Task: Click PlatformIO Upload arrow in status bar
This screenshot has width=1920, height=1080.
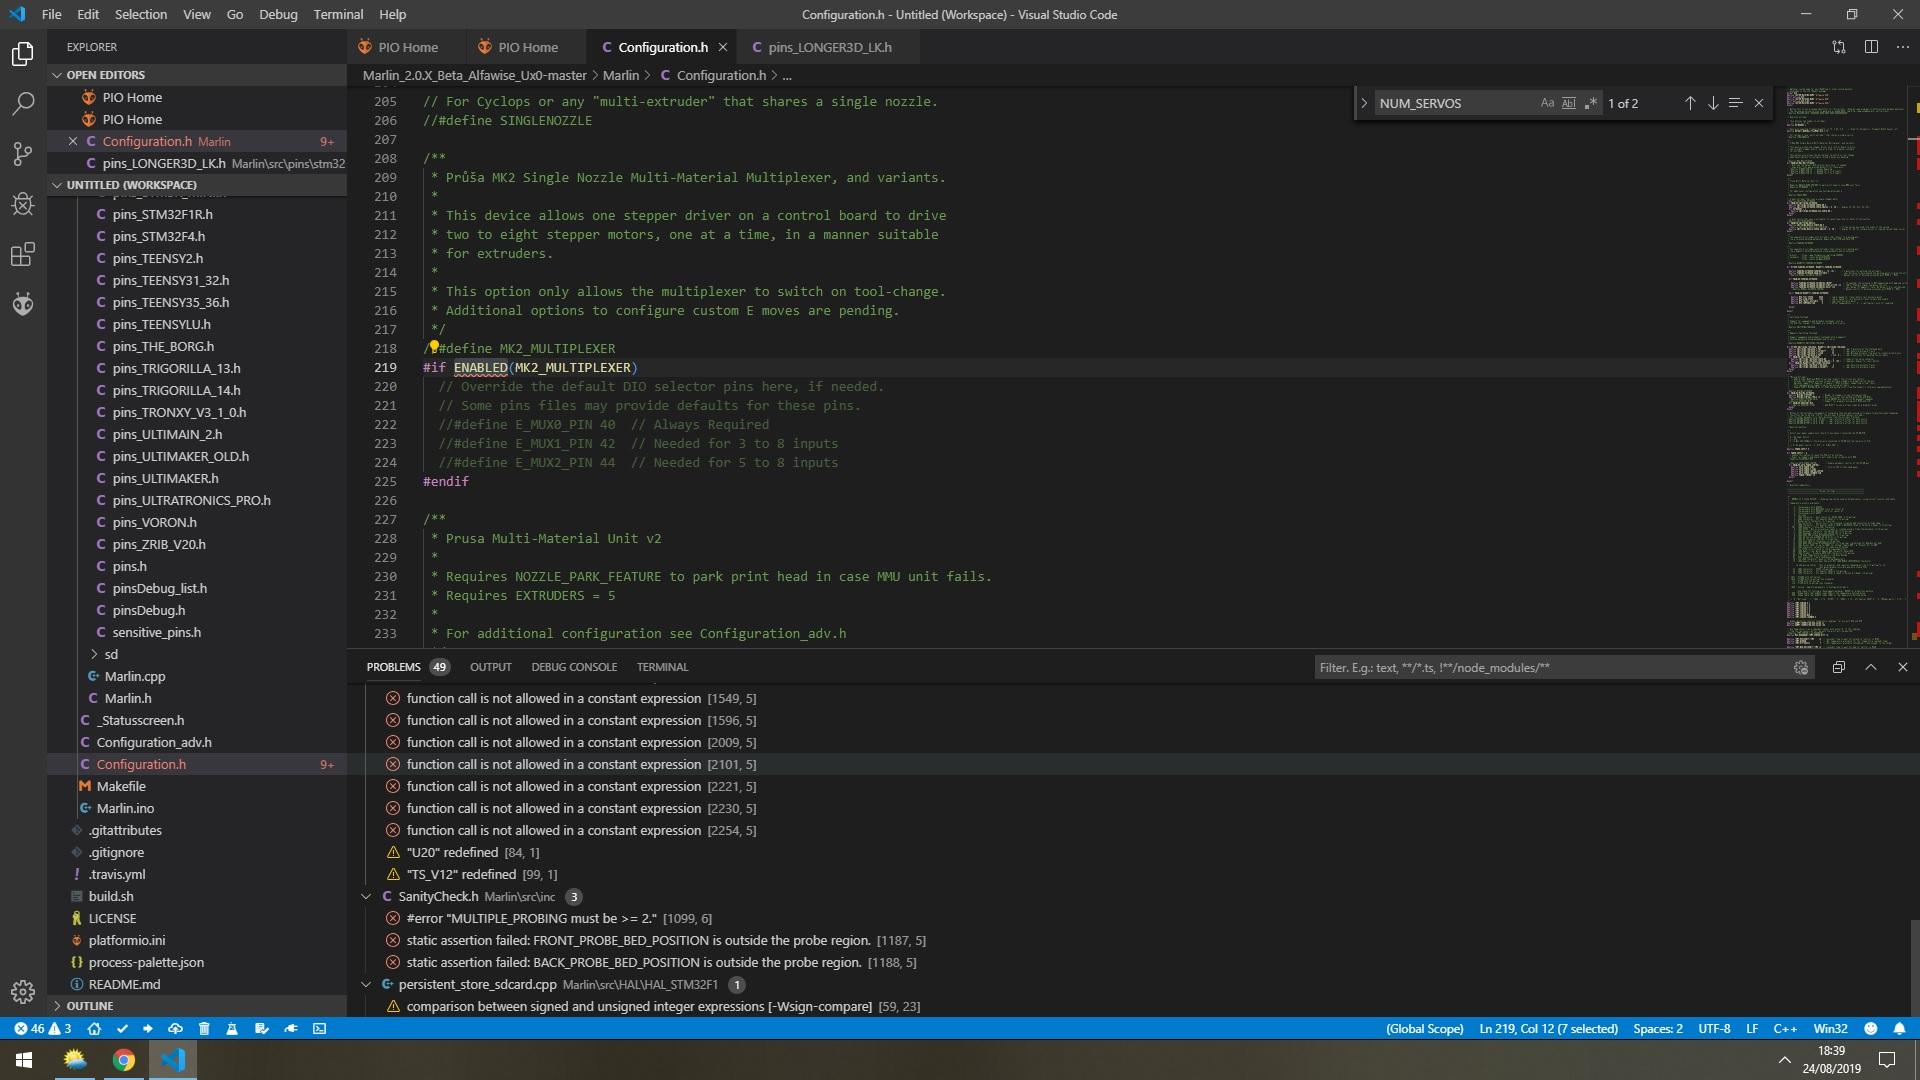Action: 148,1028
